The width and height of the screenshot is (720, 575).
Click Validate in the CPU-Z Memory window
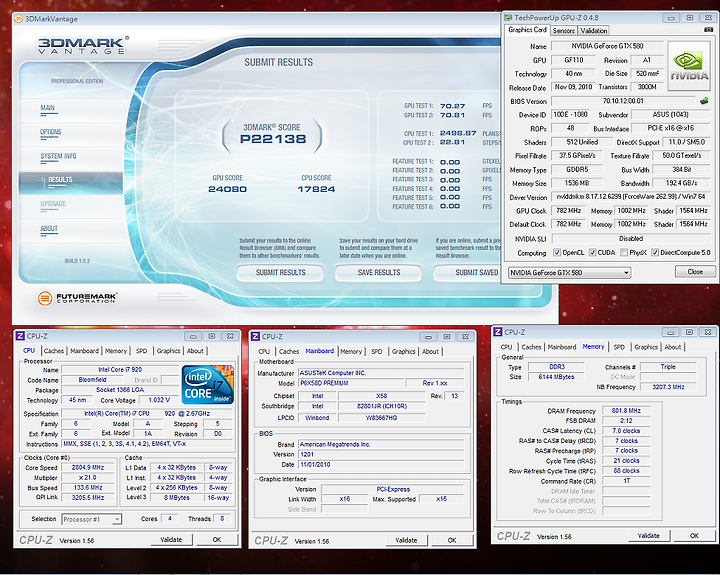pyautogui.click(x=648, y=536)
